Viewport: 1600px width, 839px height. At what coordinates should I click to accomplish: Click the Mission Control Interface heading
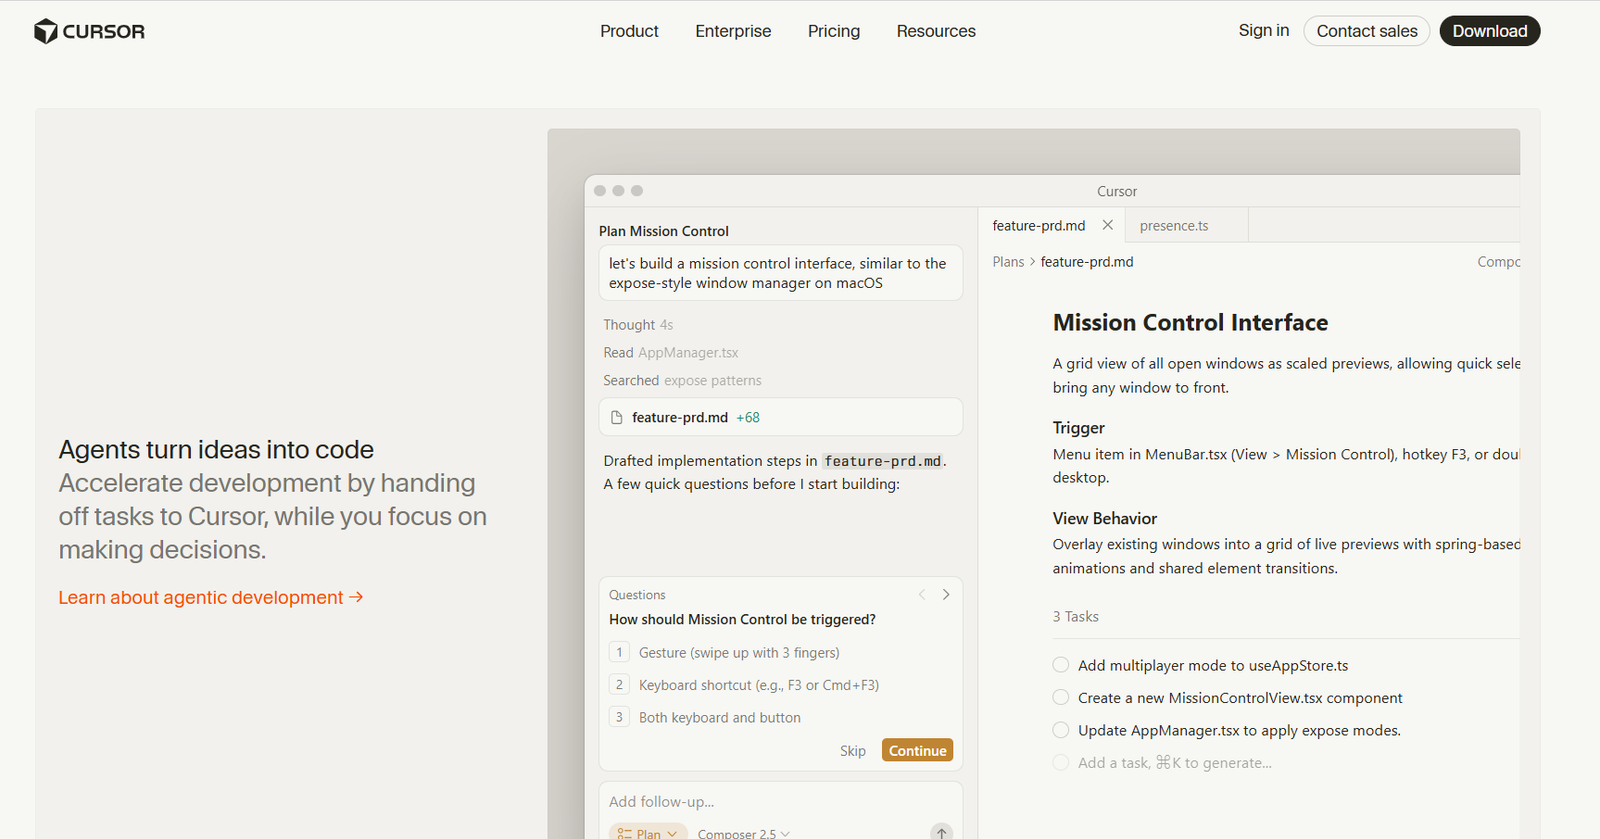click(x=1190, y=323)
